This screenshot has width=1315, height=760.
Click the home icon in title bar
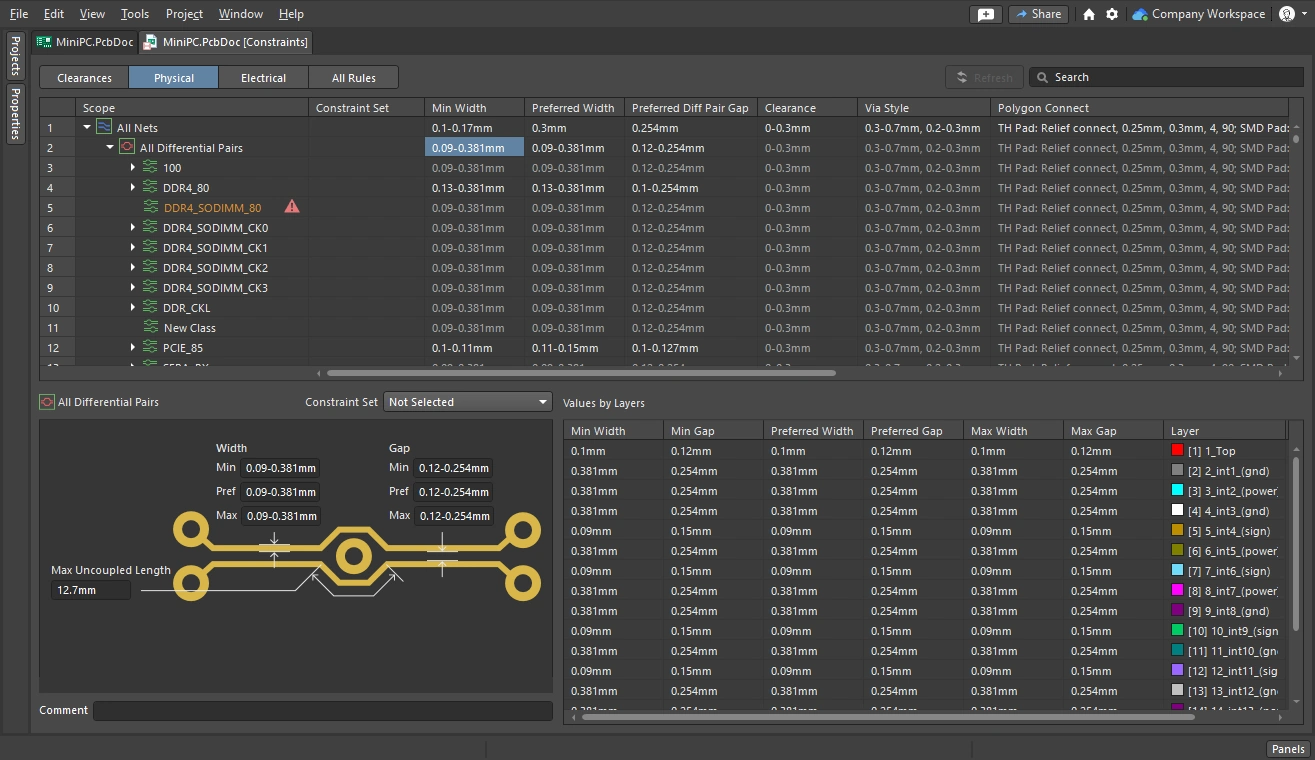click(1089, 14)
